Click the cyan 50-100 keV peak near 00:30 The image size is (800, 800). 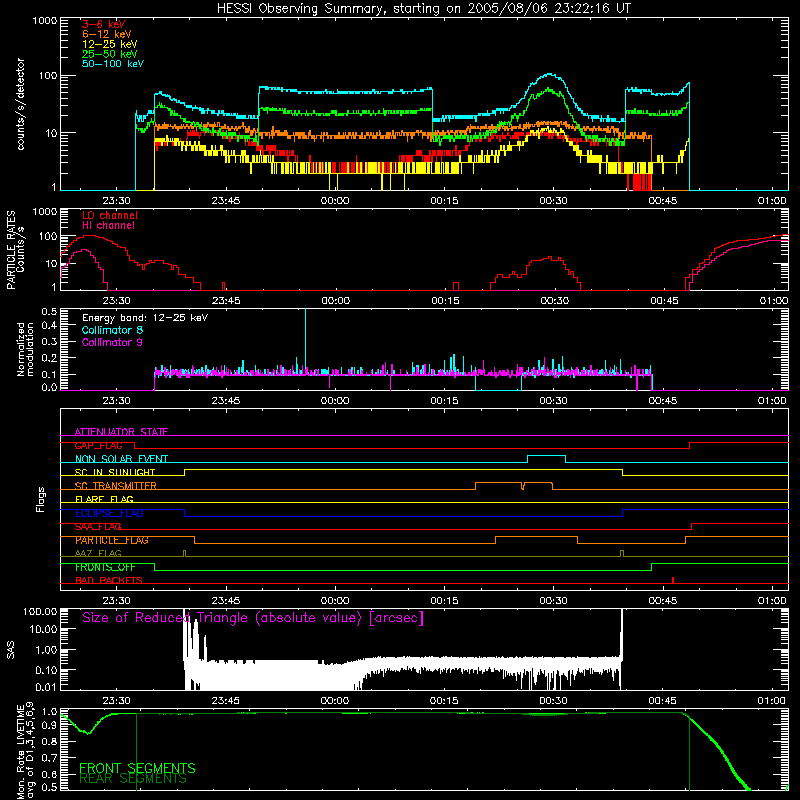[x=549, y=74]
